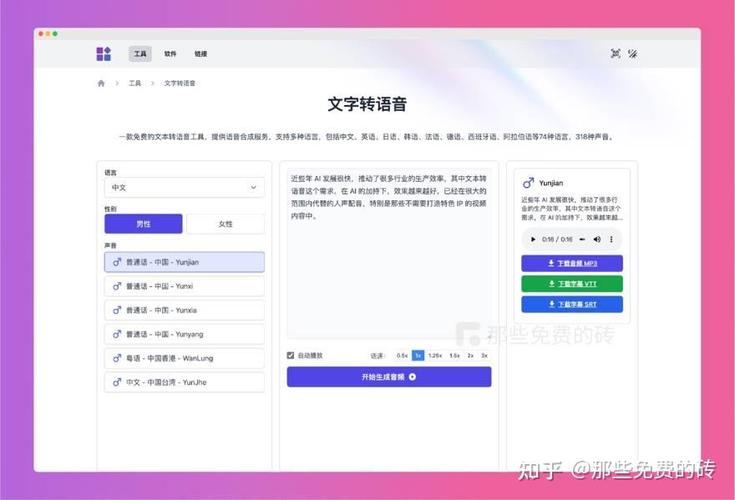Set speed to 1x
This screenshot has width=735, height=500.
[x=418, y=356]
